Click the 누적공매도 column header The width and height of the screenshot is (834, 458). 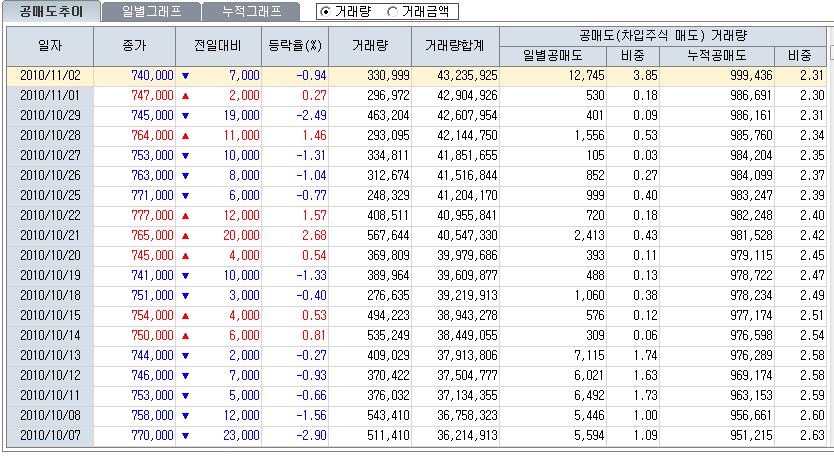click(x=717, y=55)
